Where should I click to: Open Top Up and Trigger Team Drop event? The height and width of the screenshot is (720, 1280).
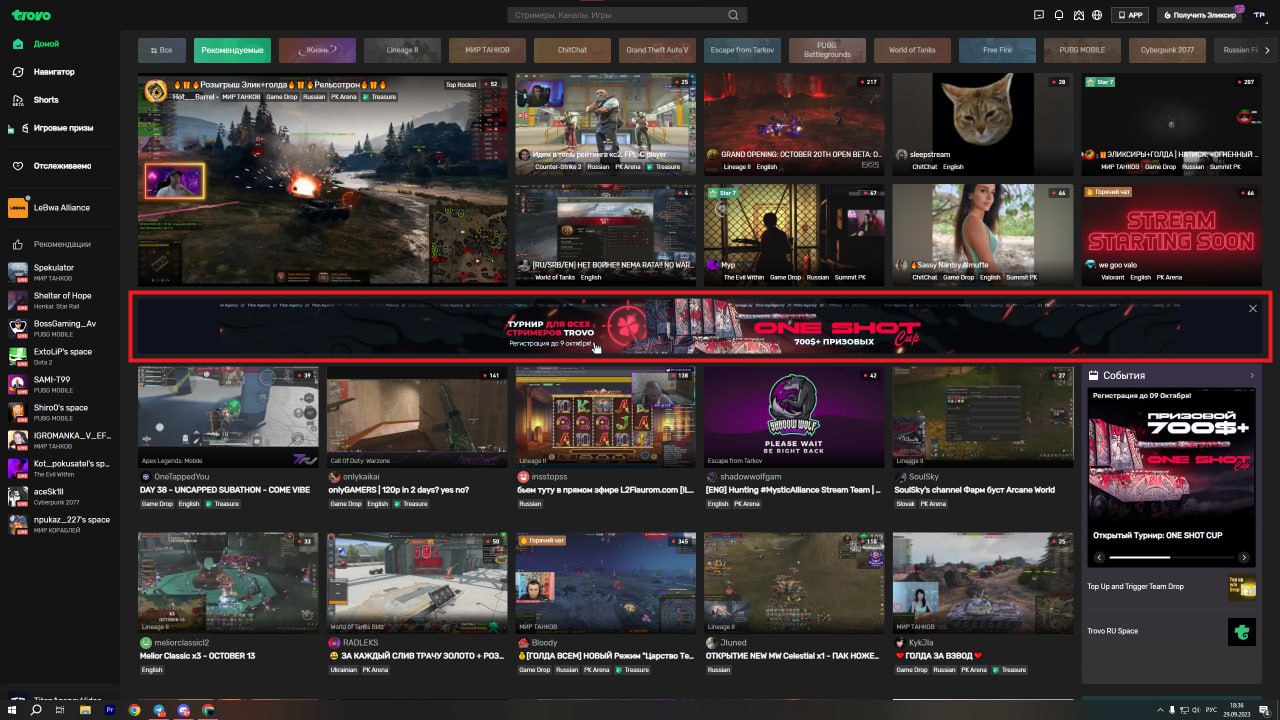click(x=1171, y=587)
